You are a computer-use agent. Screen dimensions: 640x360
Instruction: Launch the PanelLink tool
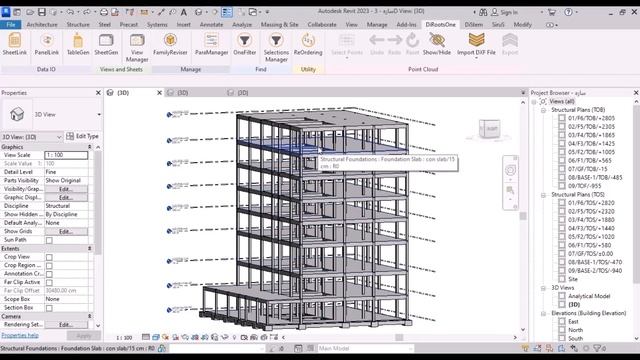point(47,44)
